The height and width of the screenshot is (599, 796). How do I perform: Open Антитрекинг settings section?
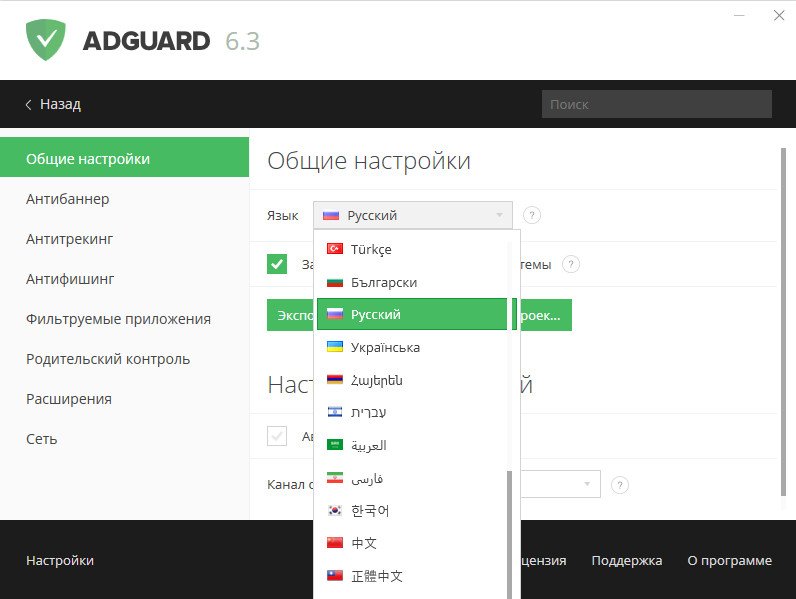coord(124,239)
